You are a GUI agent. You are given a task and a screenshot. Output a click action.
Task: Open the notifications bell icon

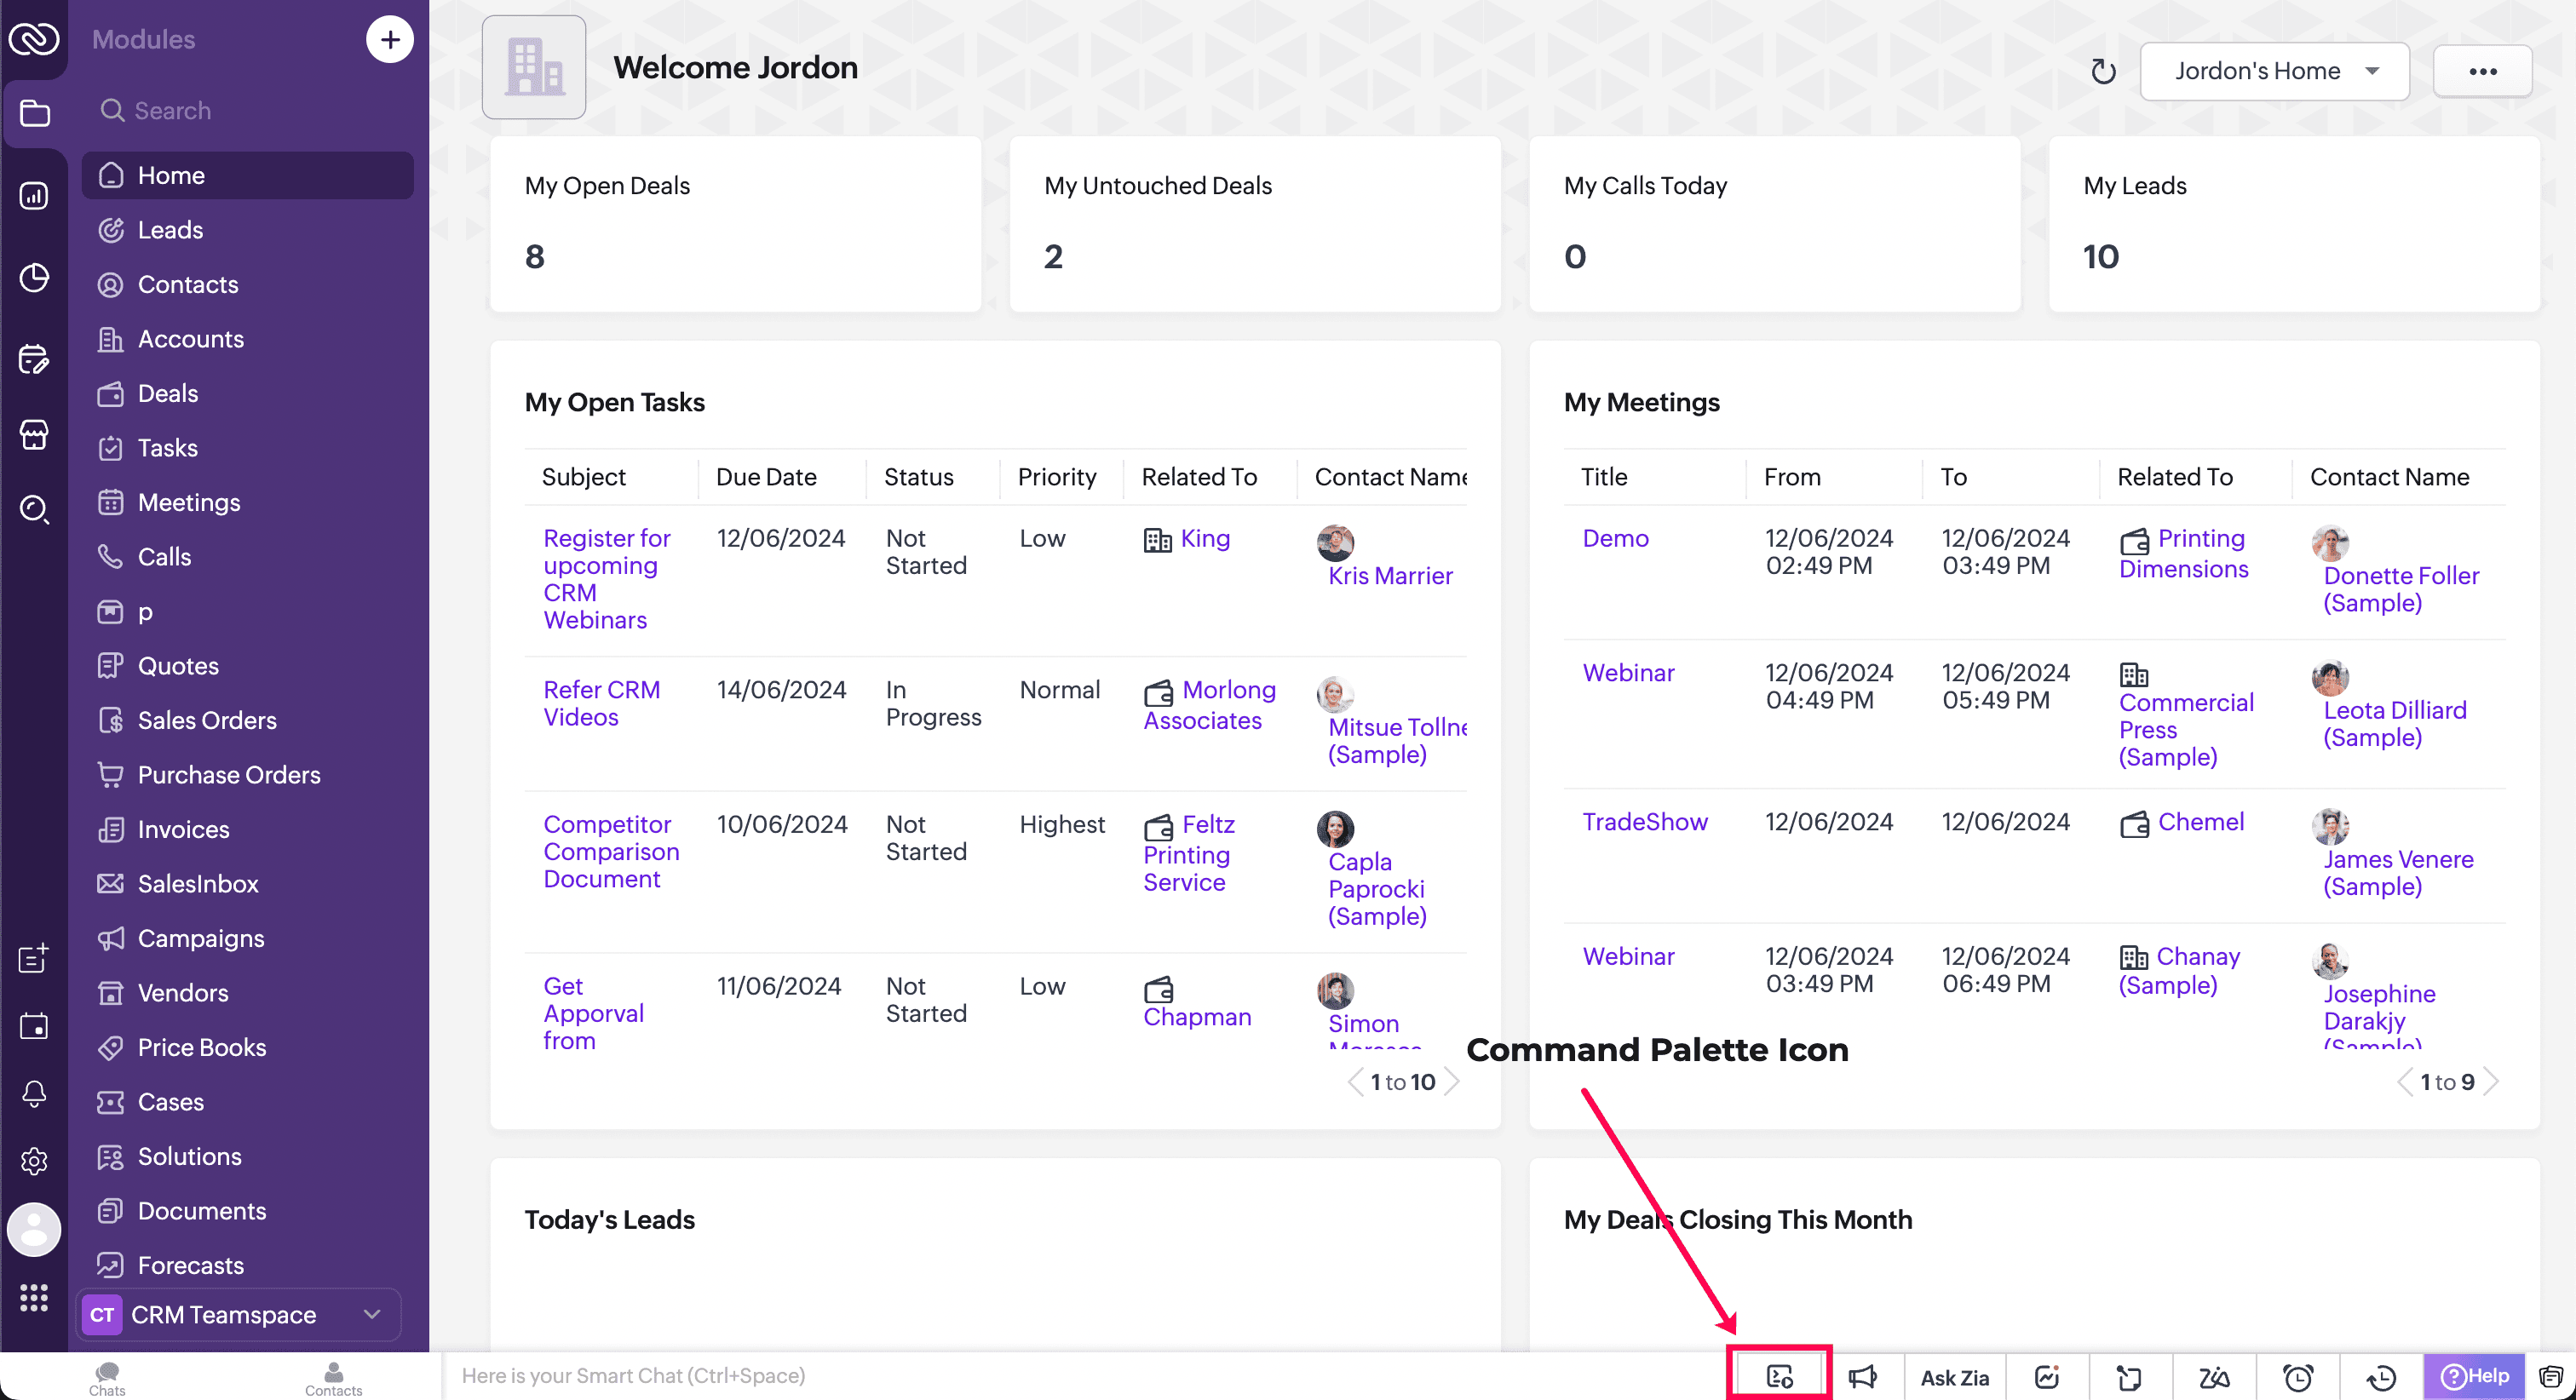pos(34,1093)
